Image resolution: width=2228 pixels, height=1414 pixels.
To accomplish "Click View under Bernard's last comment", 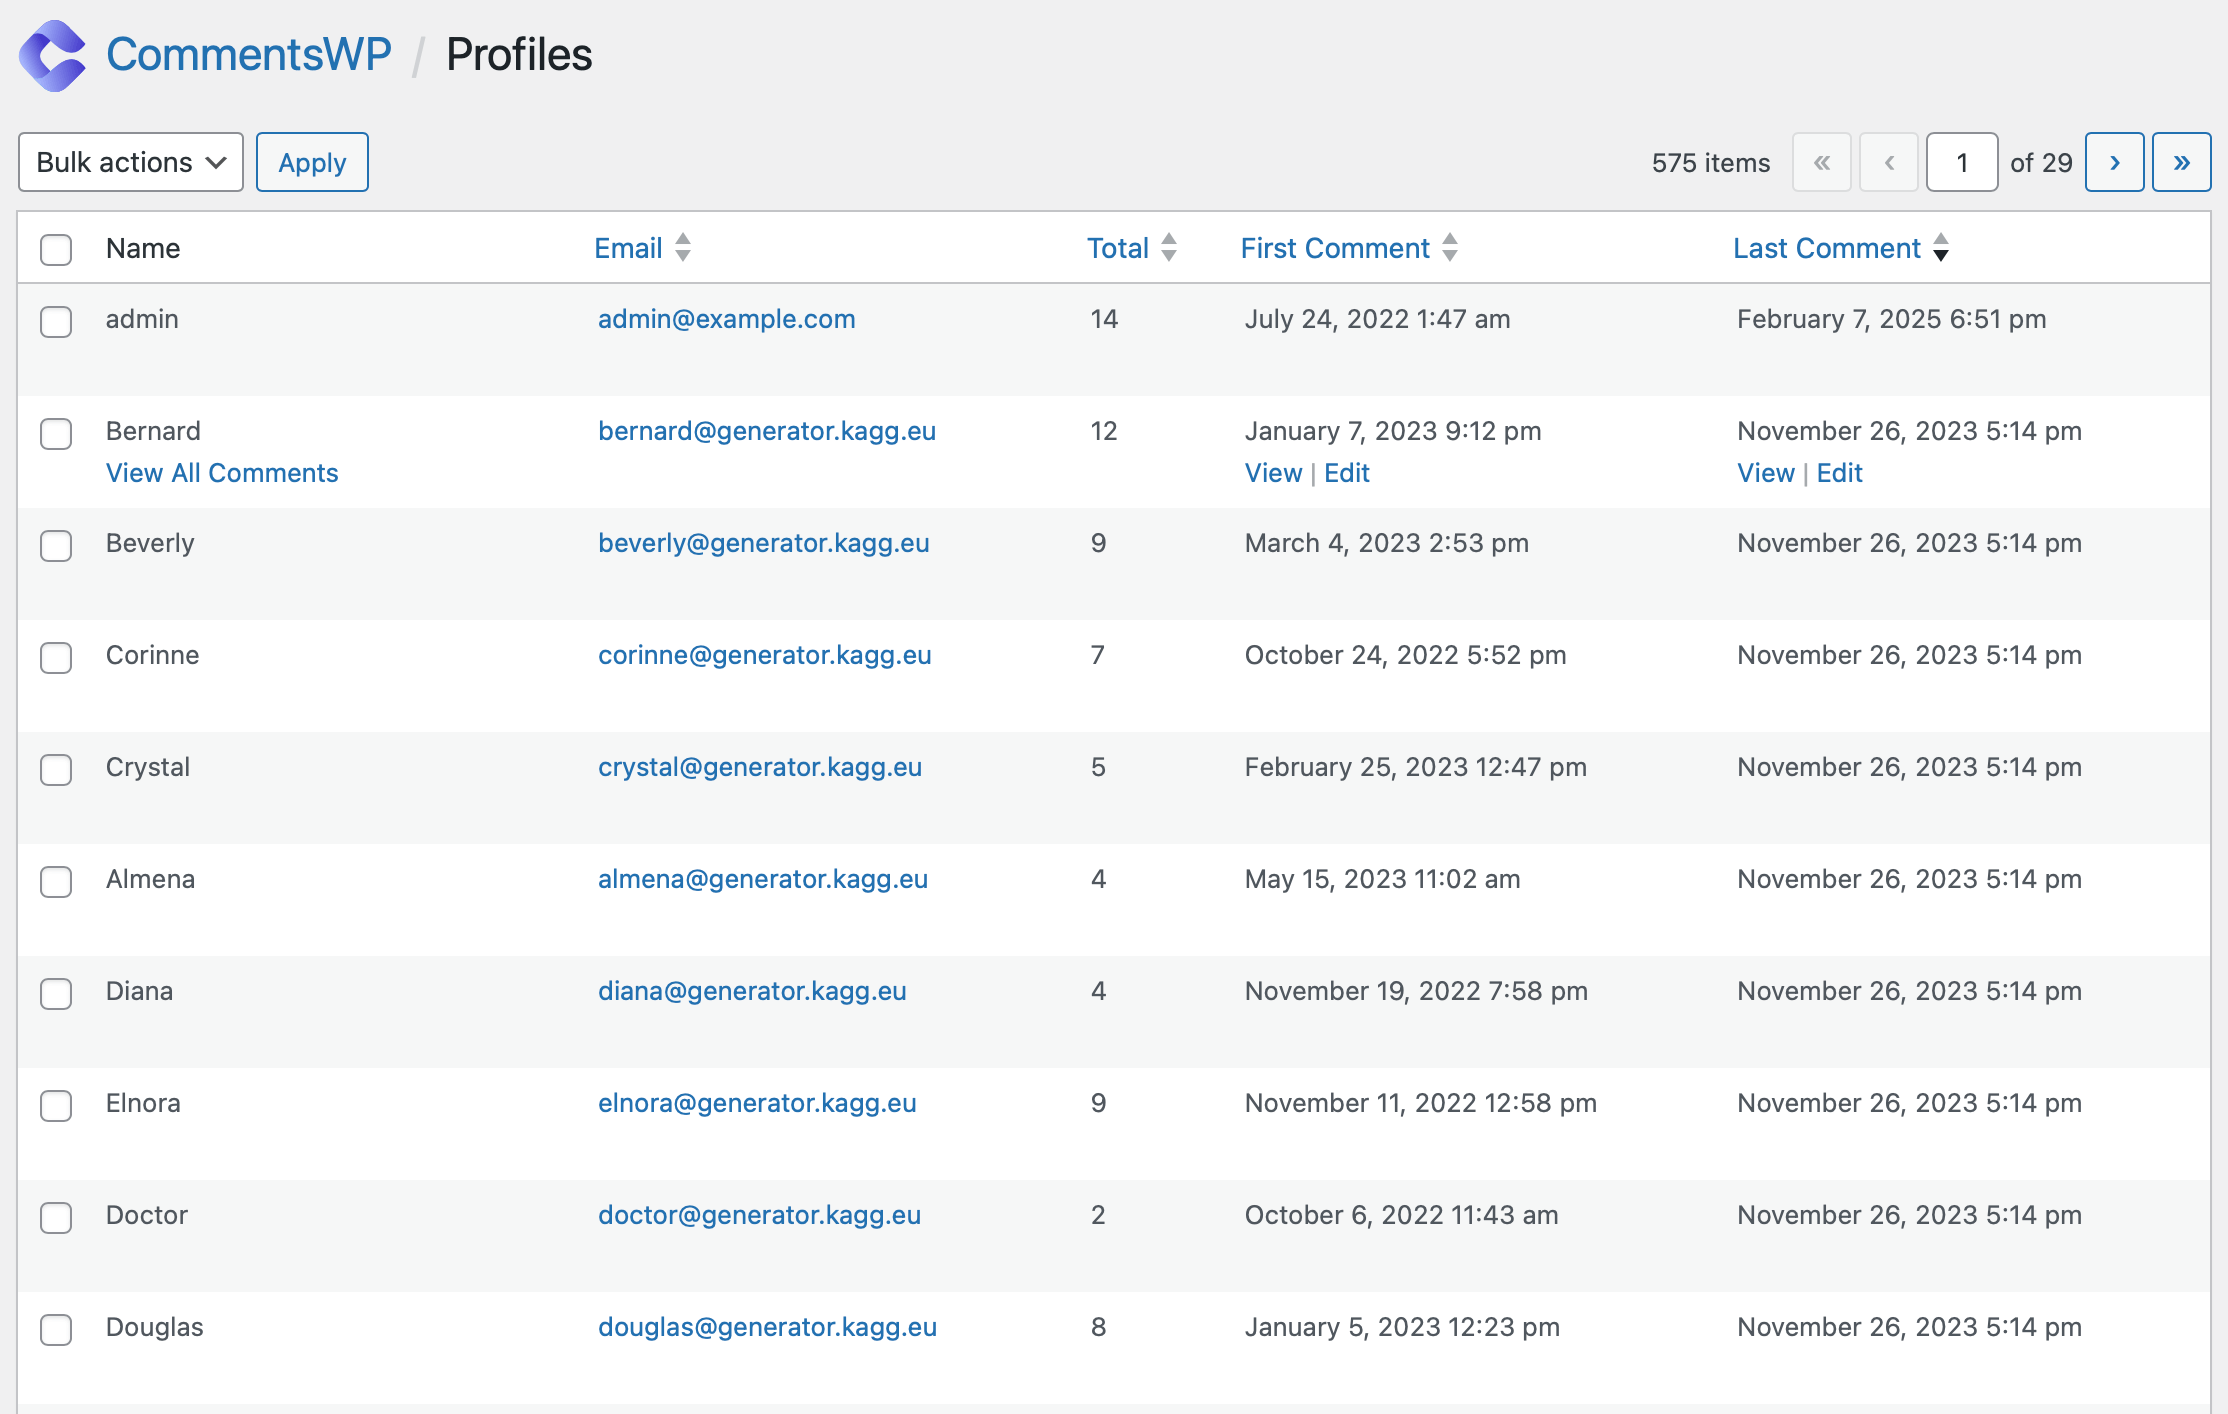I will click(1765, 473).
